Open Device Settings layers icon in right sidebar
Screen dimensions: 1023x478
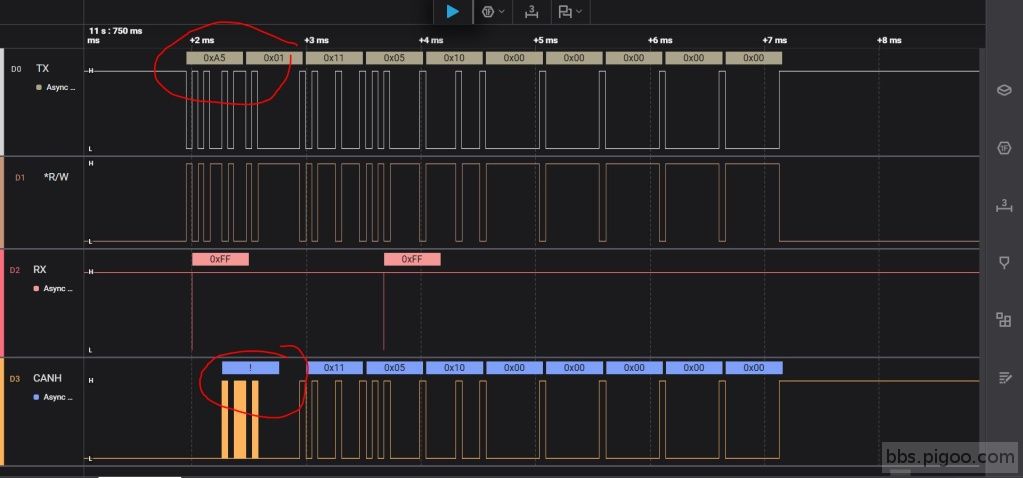[x=1004, y=90]
